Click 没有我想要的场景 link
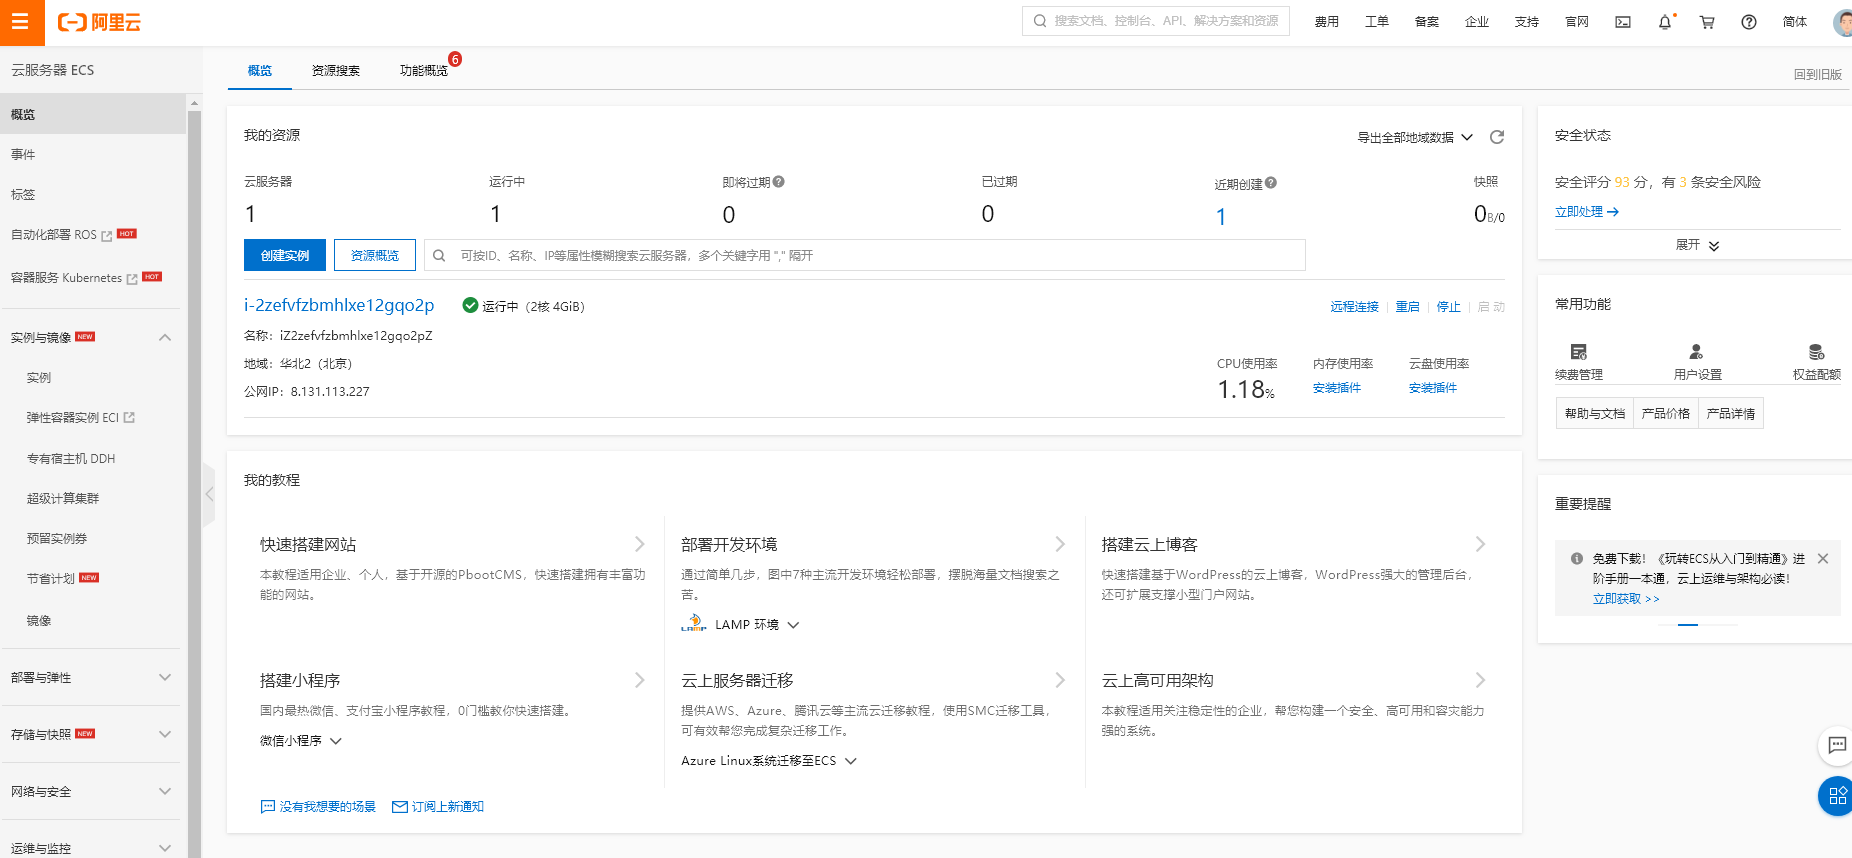Image resolution: width=1852 pixels, height=858 pixels. pyautogui.click(x=318, y=807)
